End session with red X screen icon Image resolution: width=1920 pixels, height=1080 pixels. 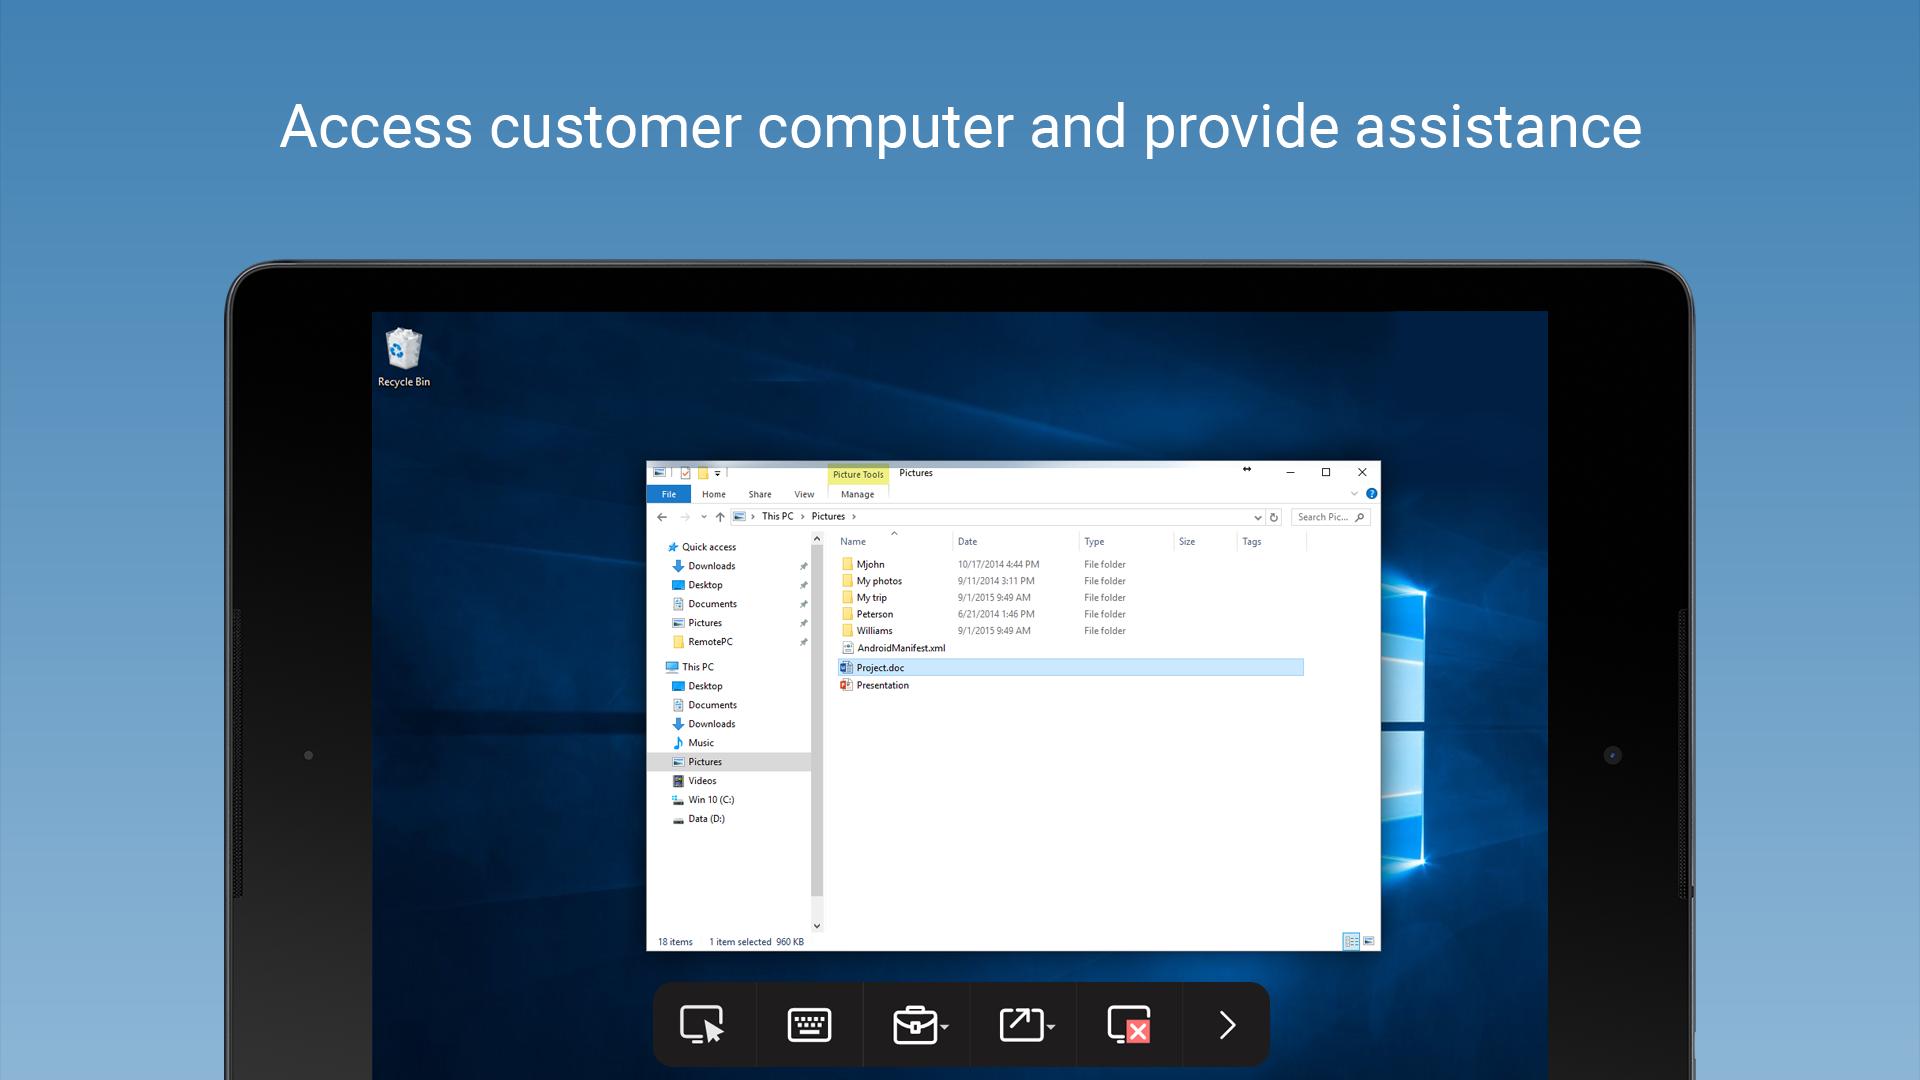coord(1130,1025)
